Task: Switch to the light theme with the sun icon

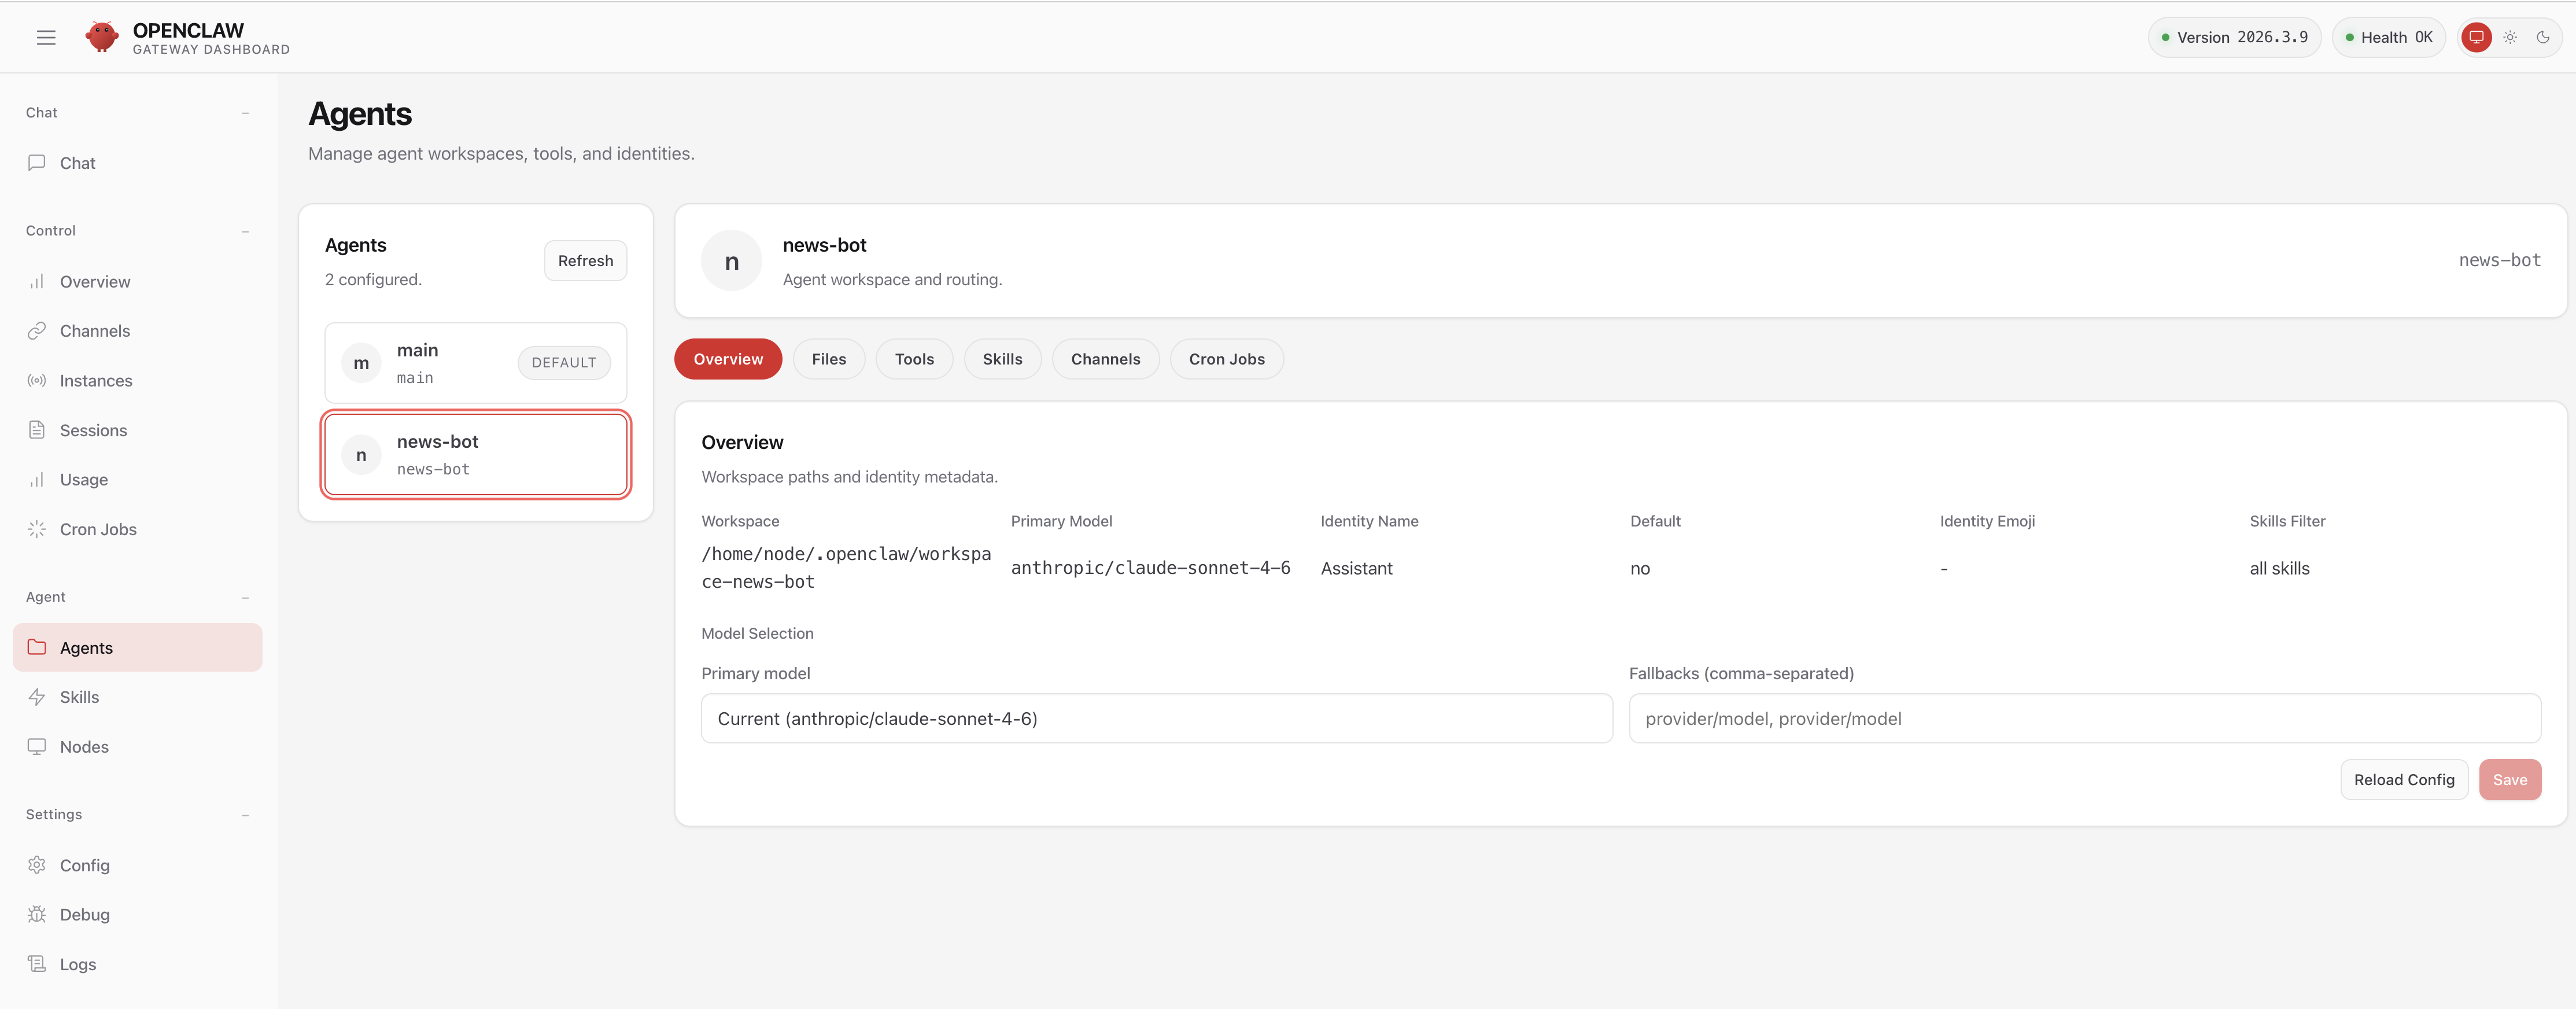Action: 2510,37
